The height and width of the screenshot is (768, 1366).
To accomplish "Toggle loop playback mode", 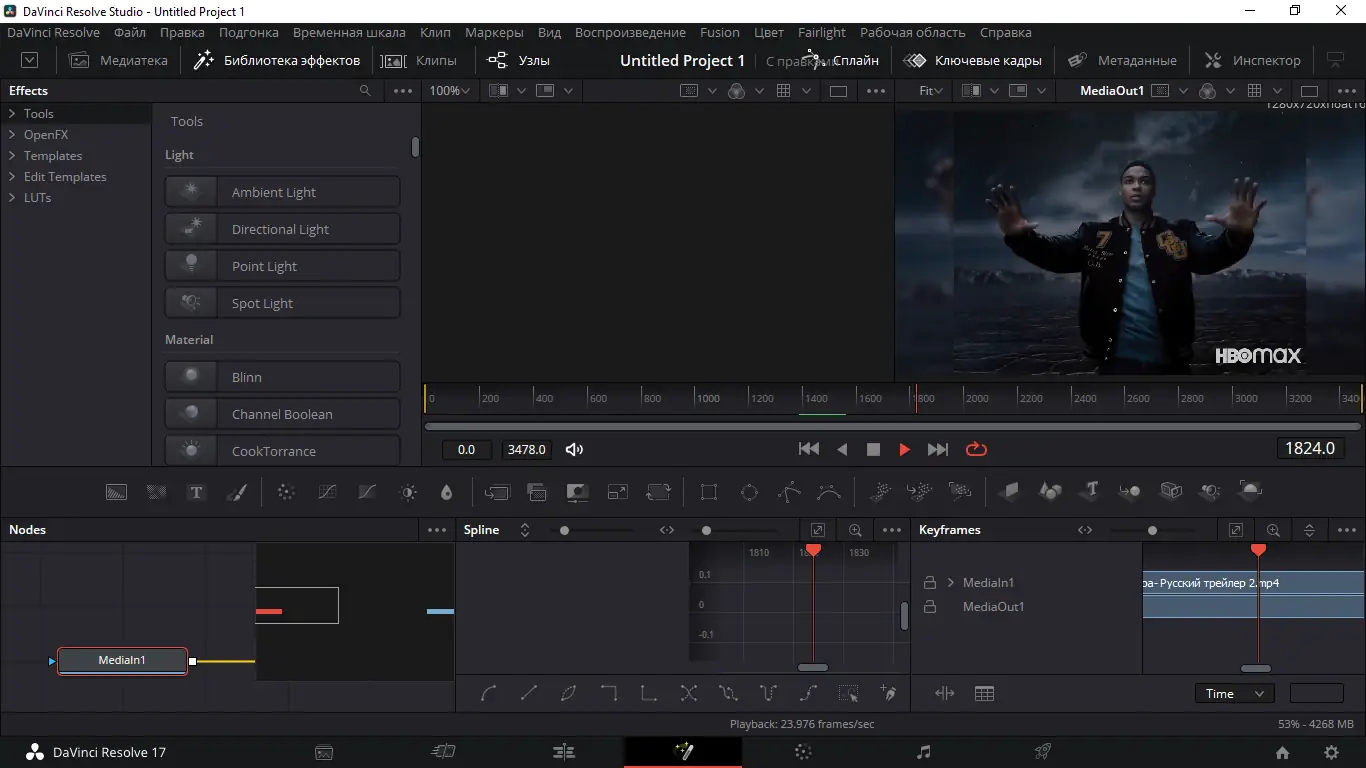I will point(976,450).
